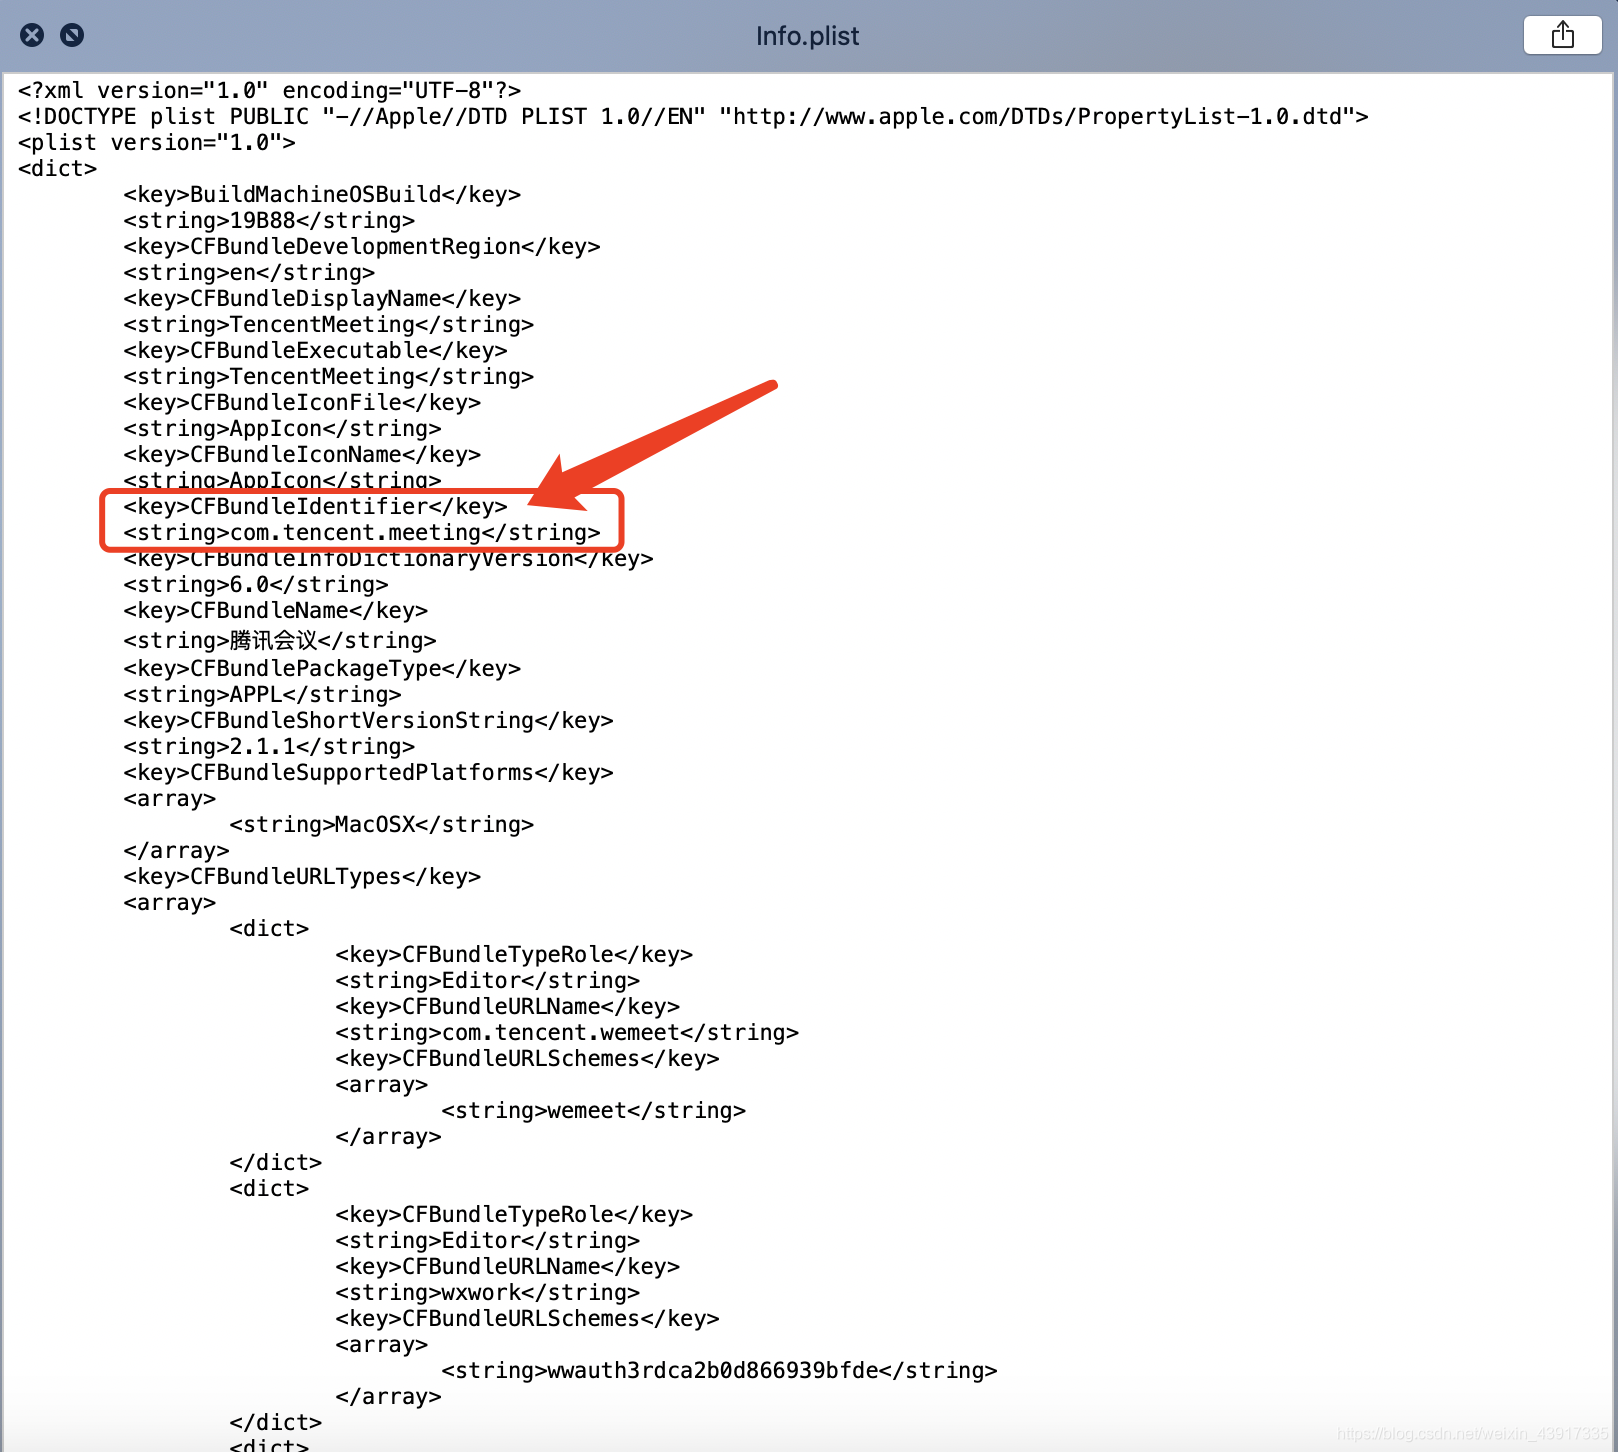This screenshot has width=1618, height=1452.
Task: Click the 2.1.1 version string
Action: (x=269, y=746)
